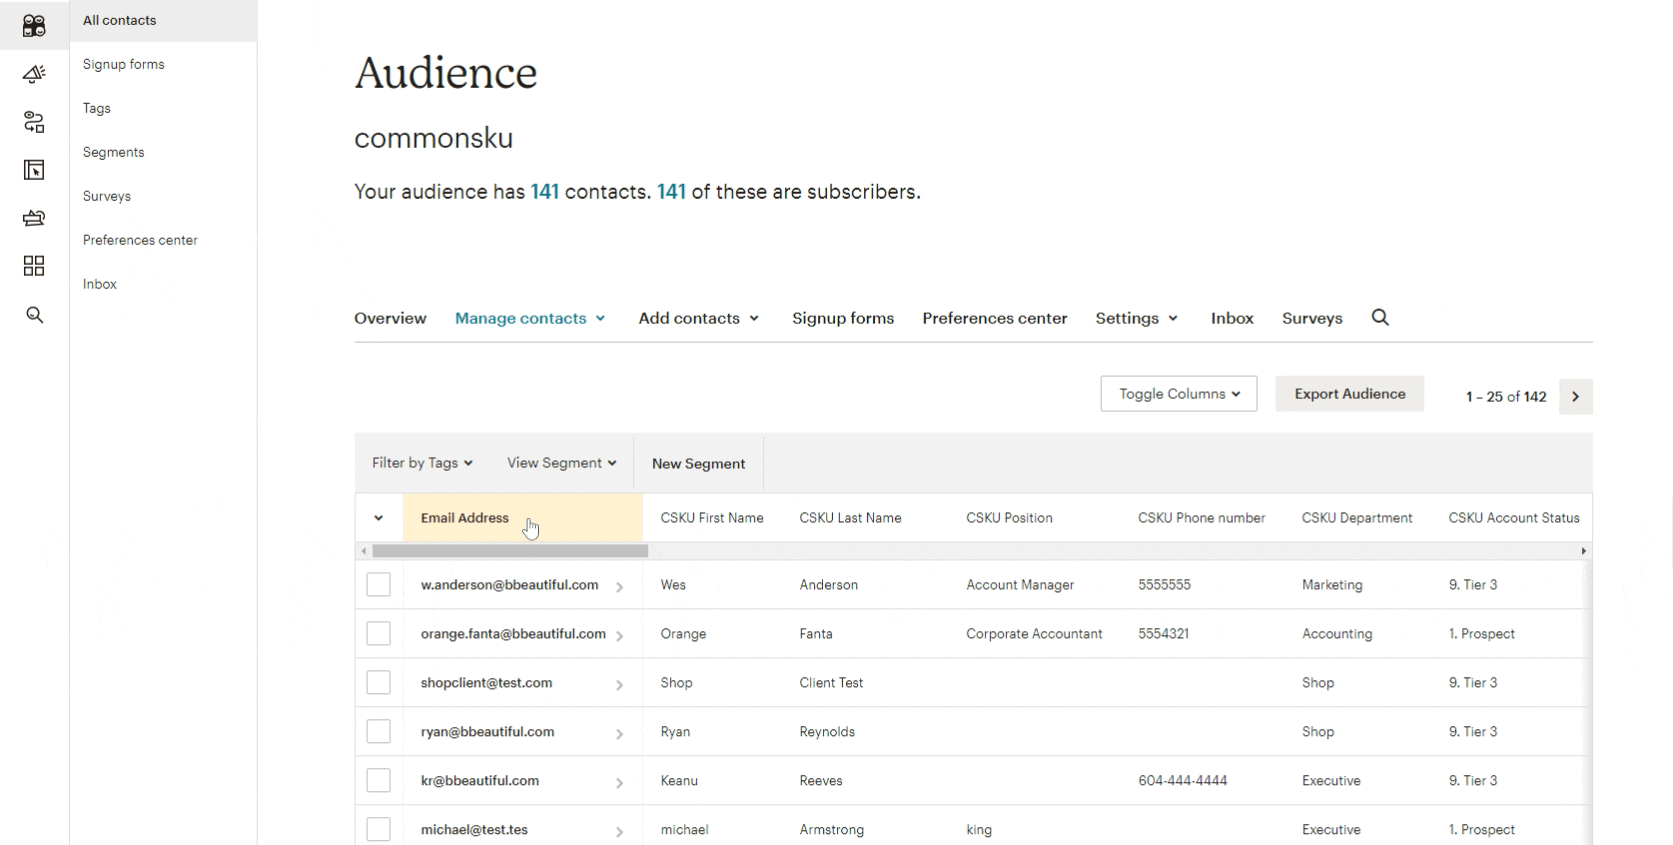The height and width of the screenshot is (845, 1673).
Task: Open contact arrow for shopclient@test.com
Action: tap(619, 685)
